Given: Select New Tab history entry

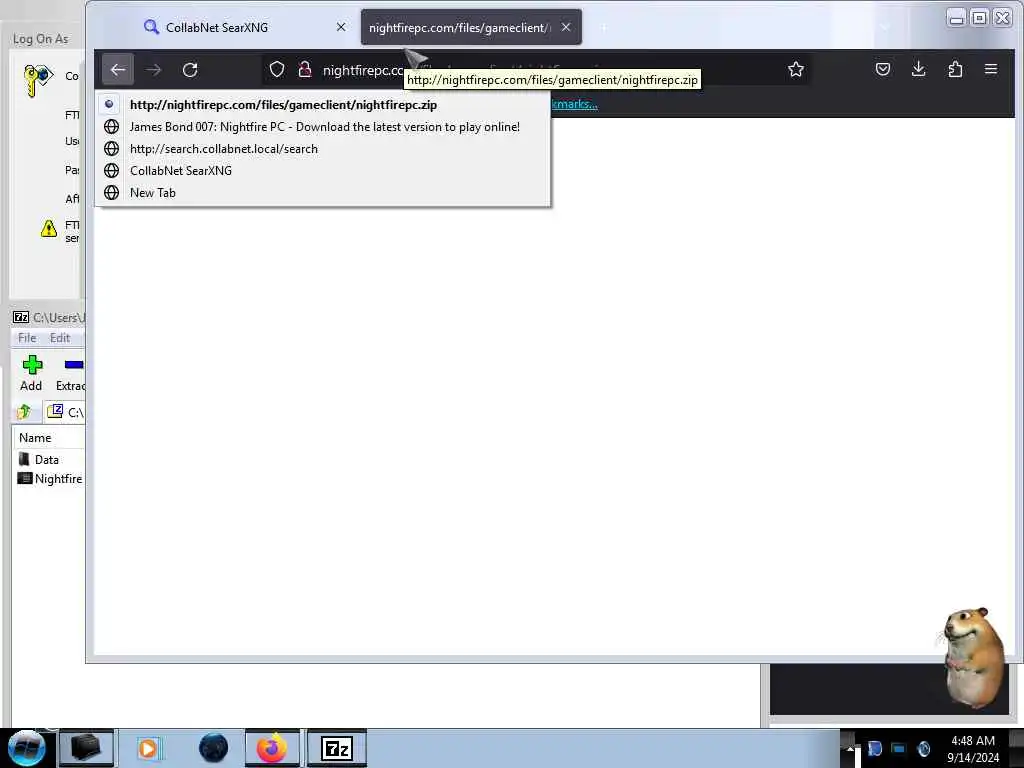Looking at the screenshot, I should tap(323, 193).
